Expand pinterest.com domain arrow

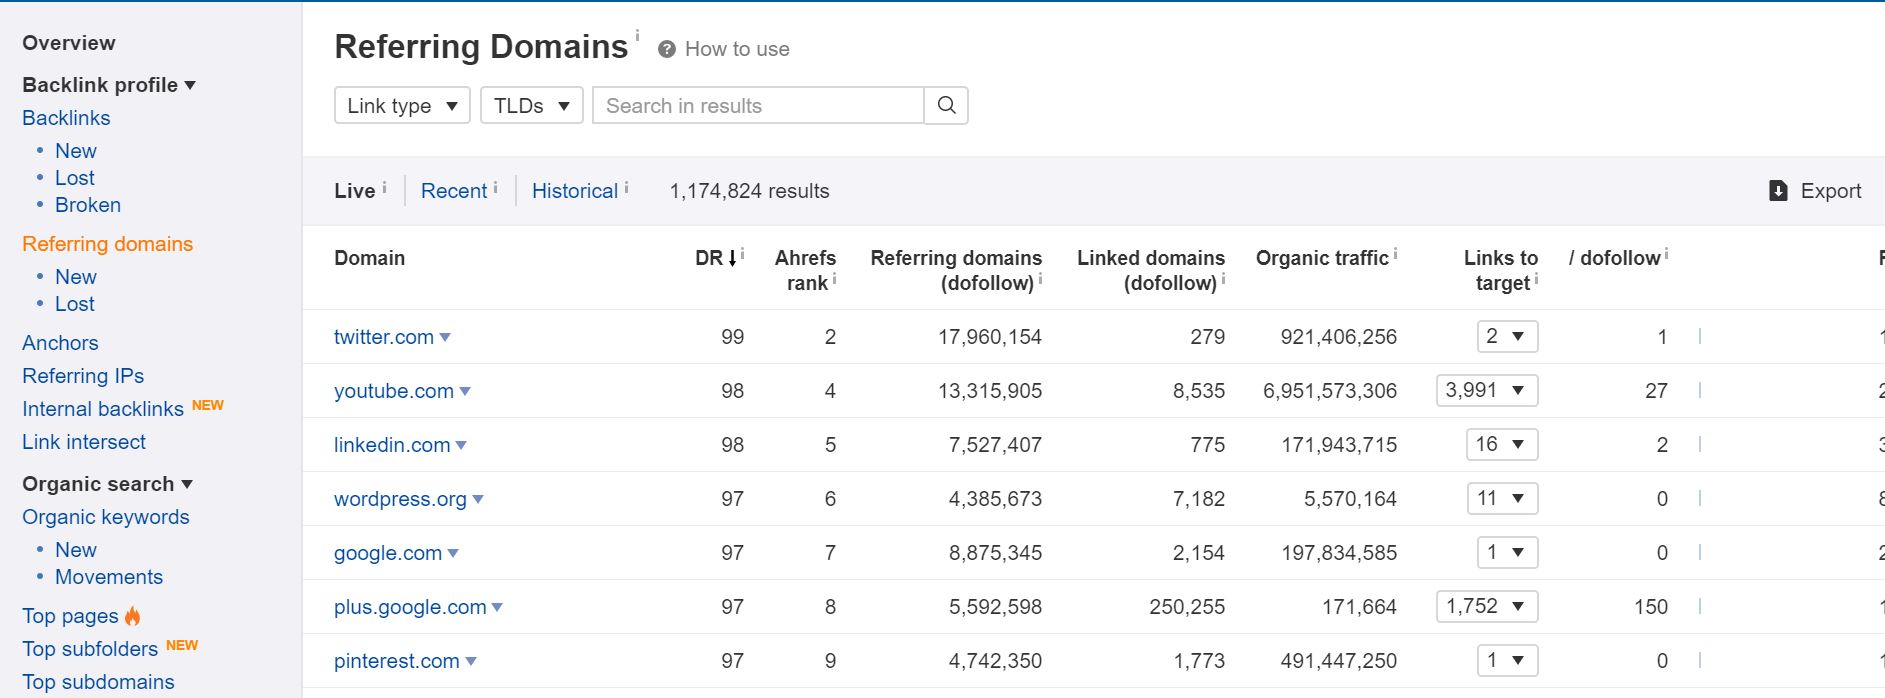471,661
